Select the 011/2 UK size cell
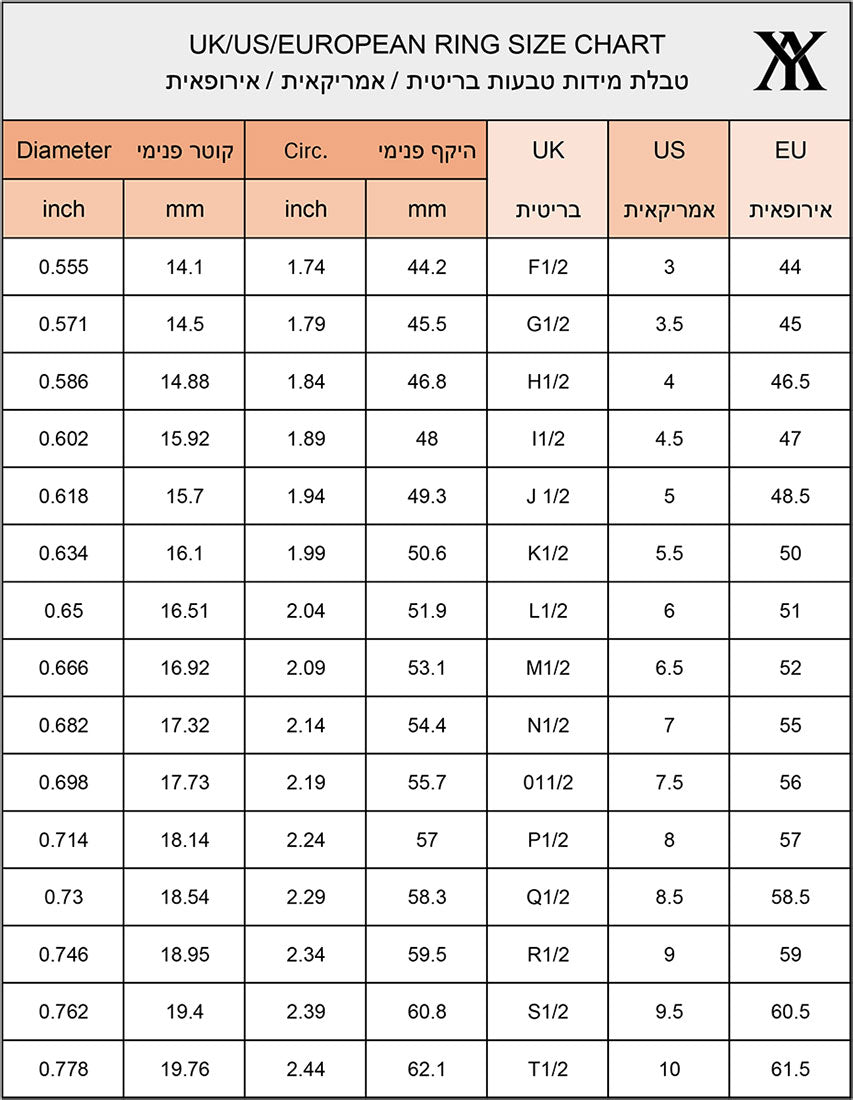This screenshot has height=1100, width=853. [x=548, y=783]
